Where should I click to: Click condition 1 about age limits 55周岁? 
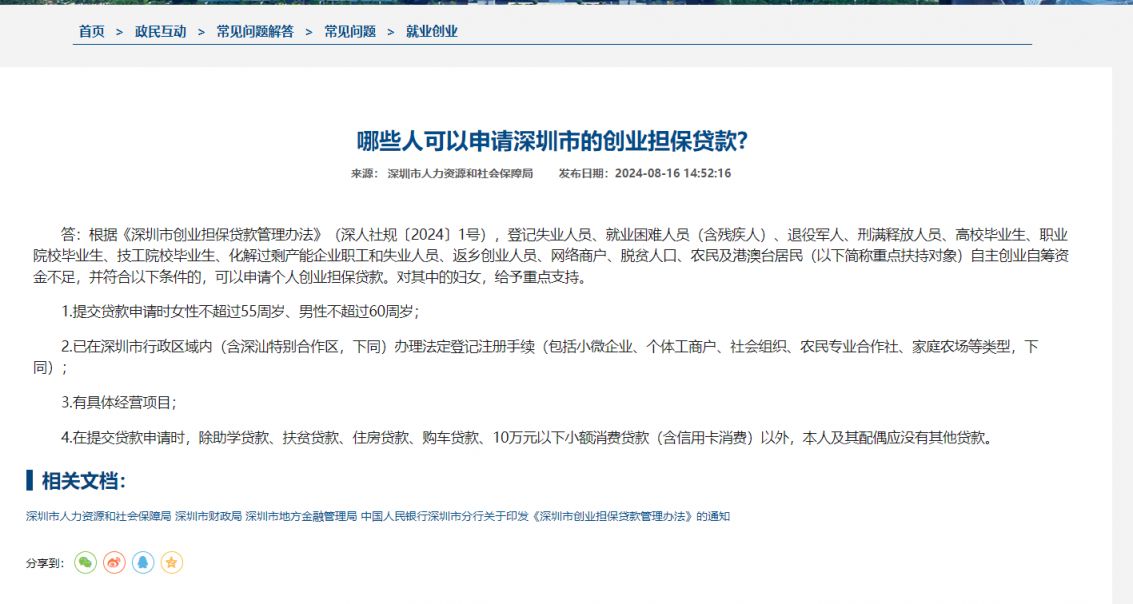tap(241, 311)
